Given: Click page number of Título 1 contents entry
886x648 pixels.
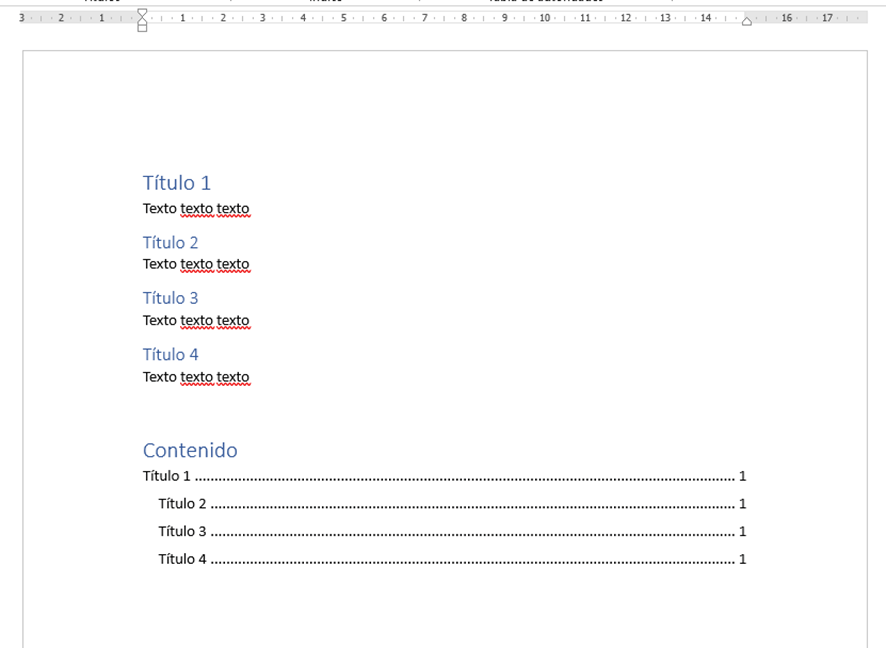Looking at the screenshot, I should click(742, 476).
